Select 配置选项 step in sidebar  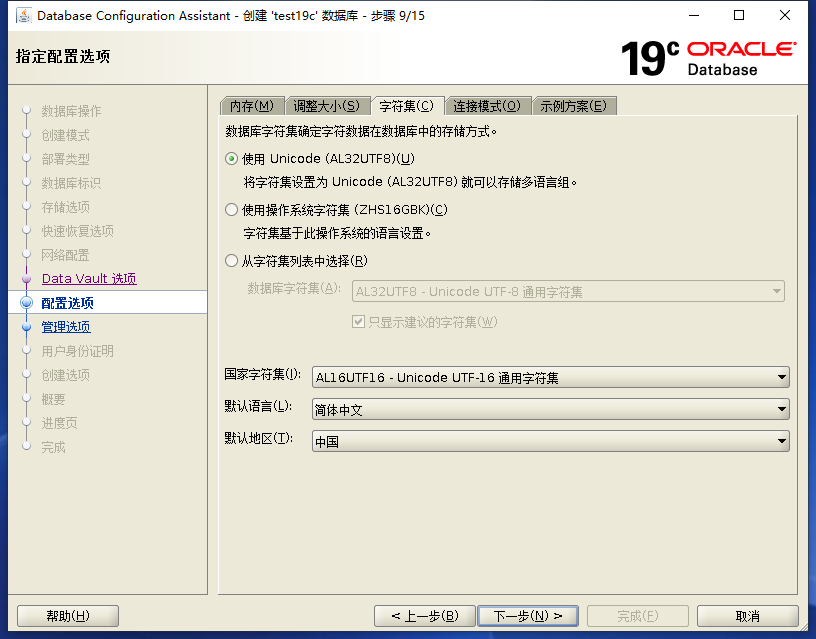coord(68,303)
